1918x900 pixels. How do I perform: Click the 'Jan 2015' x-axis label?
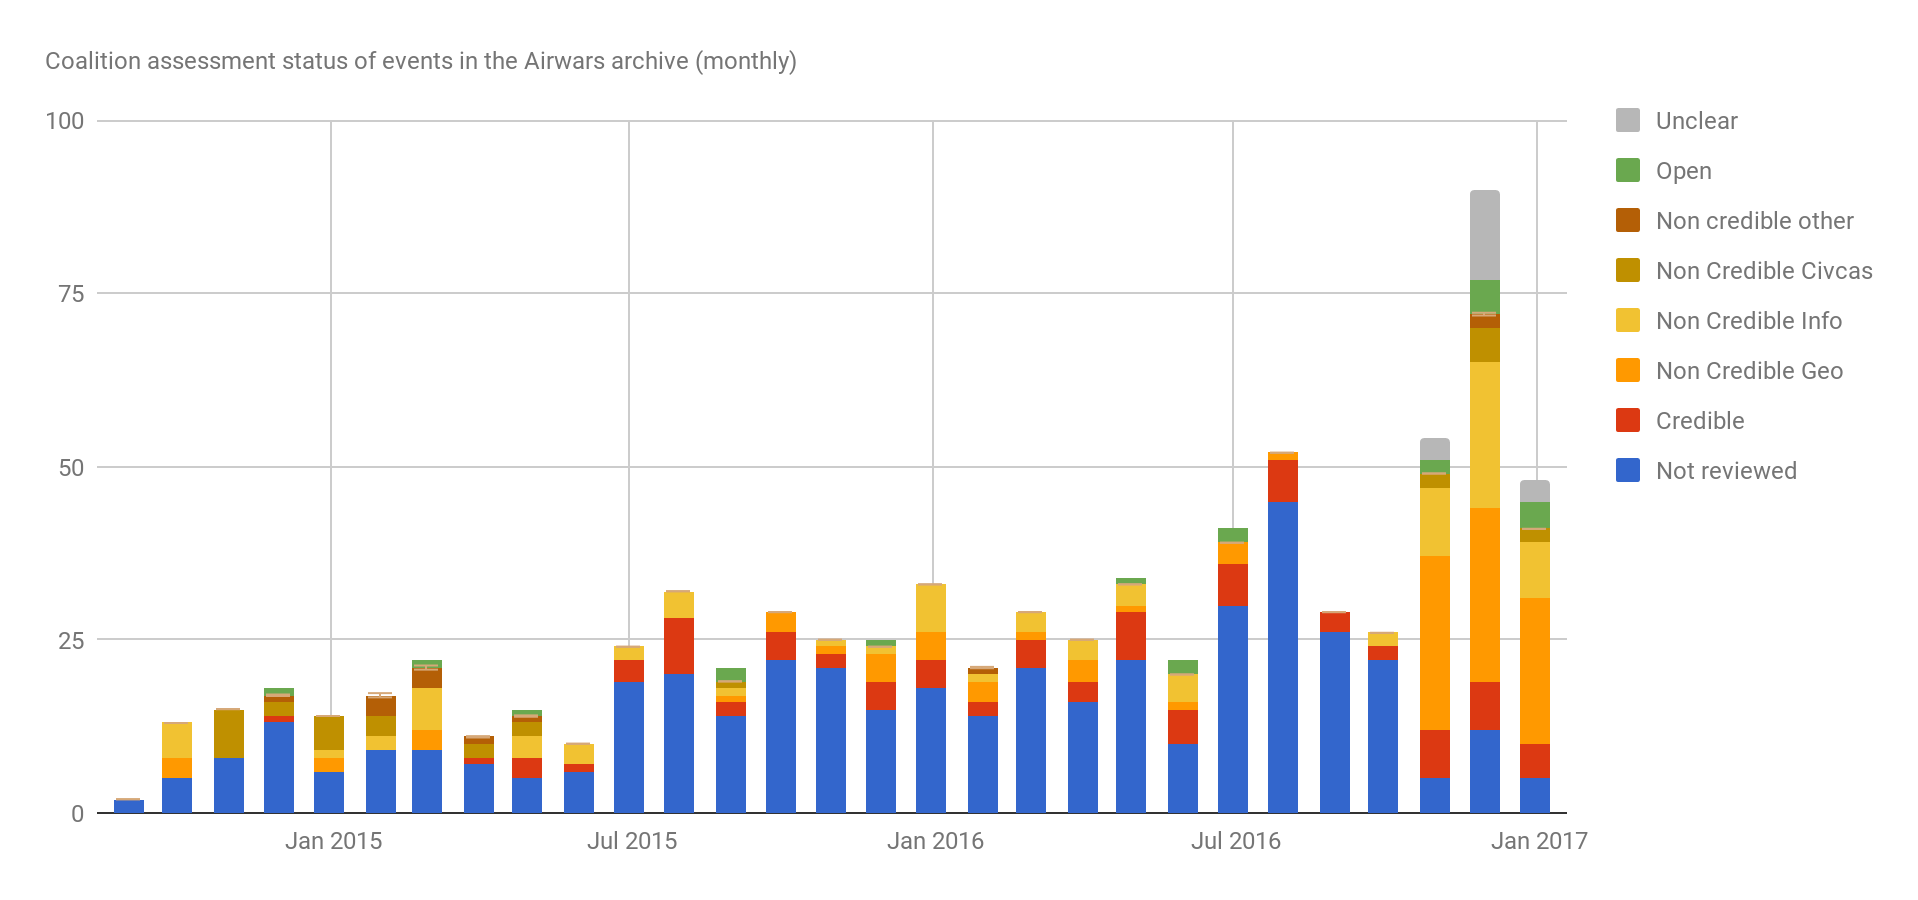coord(333,841)
